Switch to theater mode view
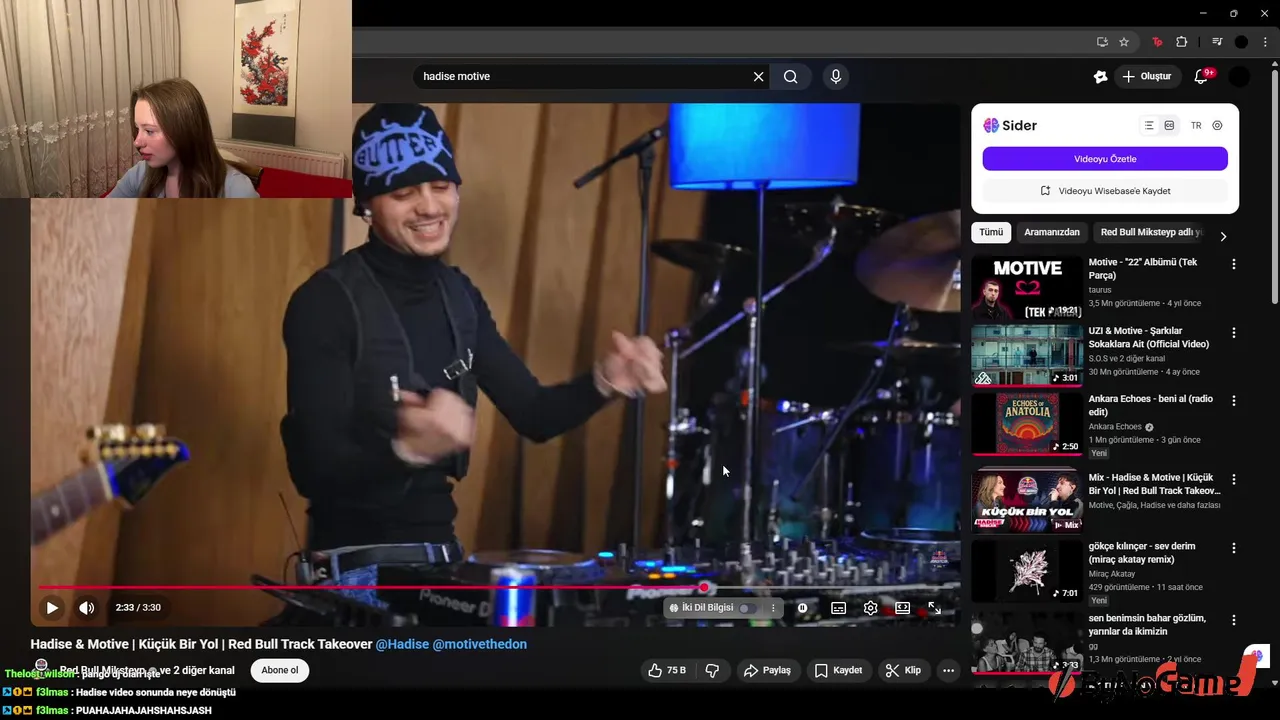The width and height of the screenshot is (1280, 720). (902, 607)
